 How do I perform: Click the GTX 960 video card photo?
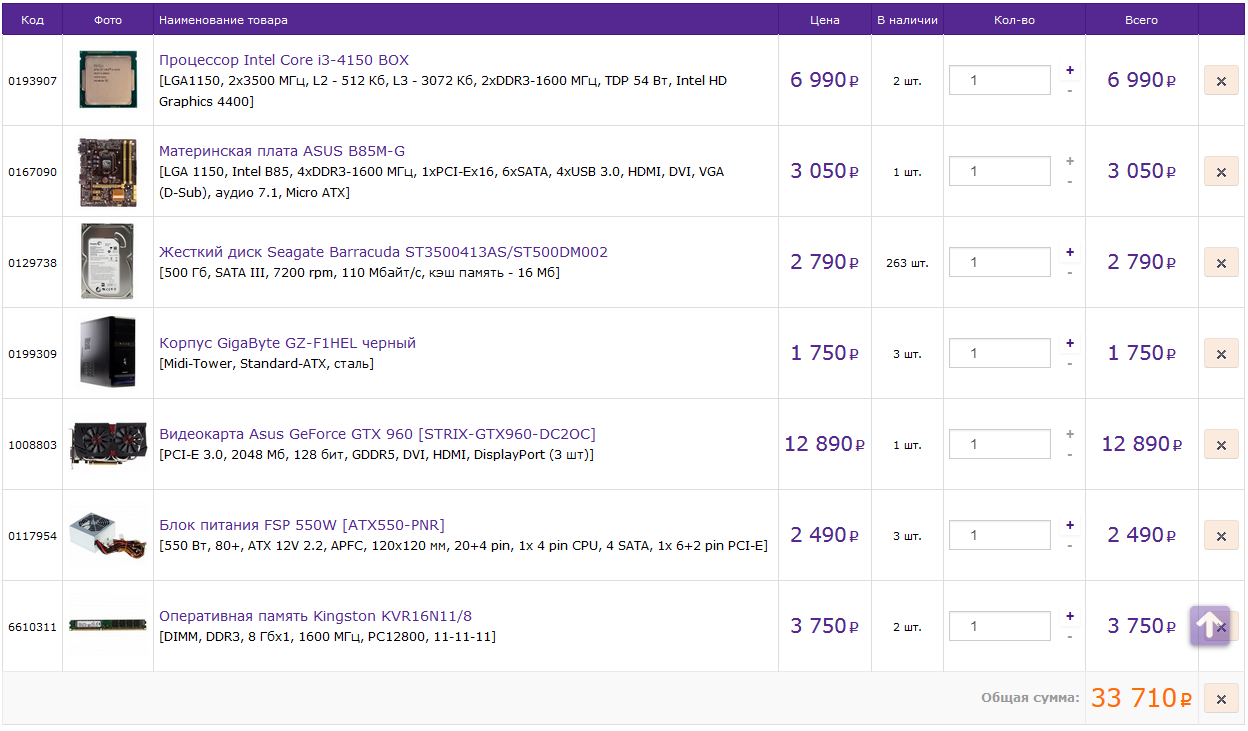(107, 444)
